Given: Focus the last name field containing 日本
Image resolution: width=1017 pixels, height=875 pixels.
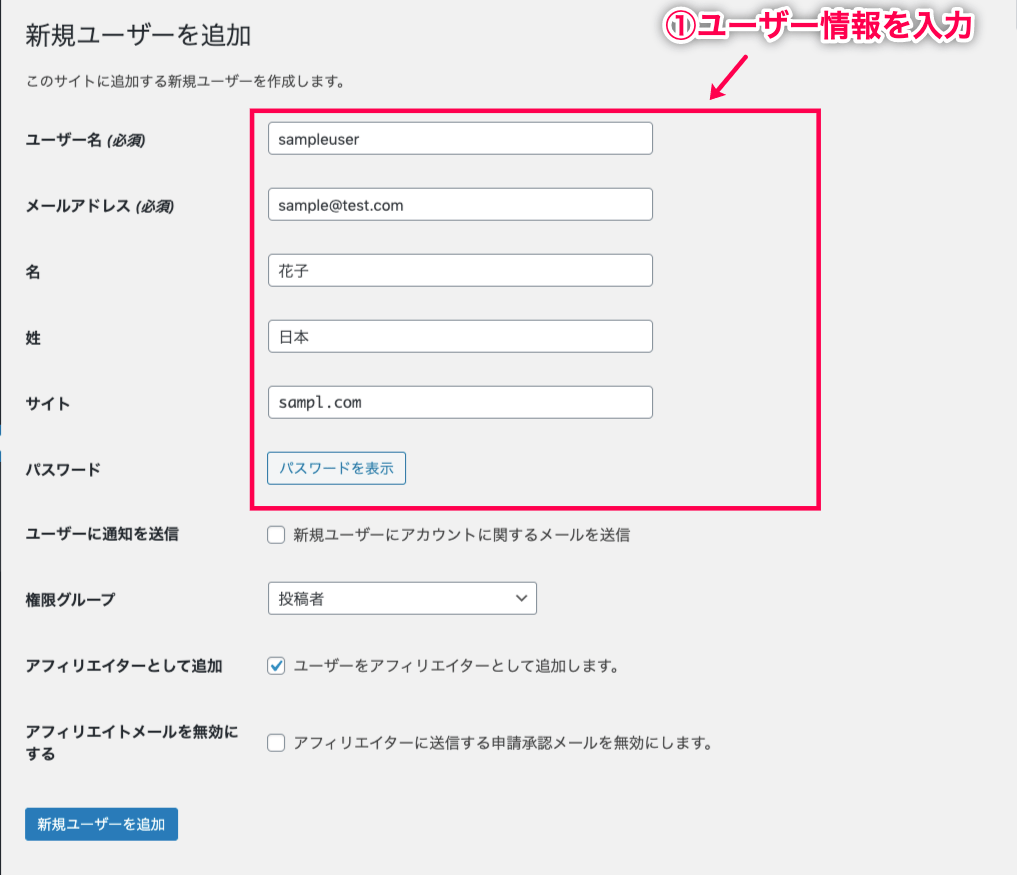Looking at the screenshot, I should coord(460,337).
